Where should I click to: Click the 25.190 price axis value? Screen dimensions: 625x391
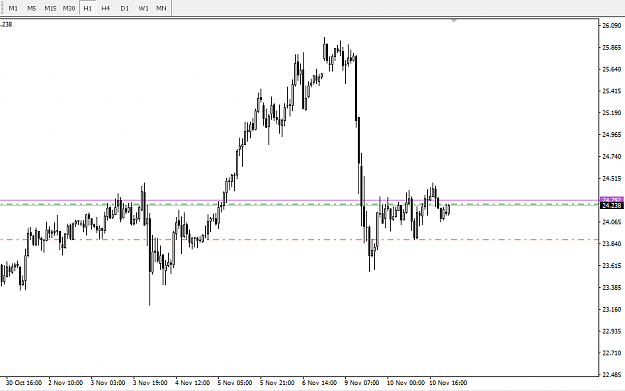point(611,113)
